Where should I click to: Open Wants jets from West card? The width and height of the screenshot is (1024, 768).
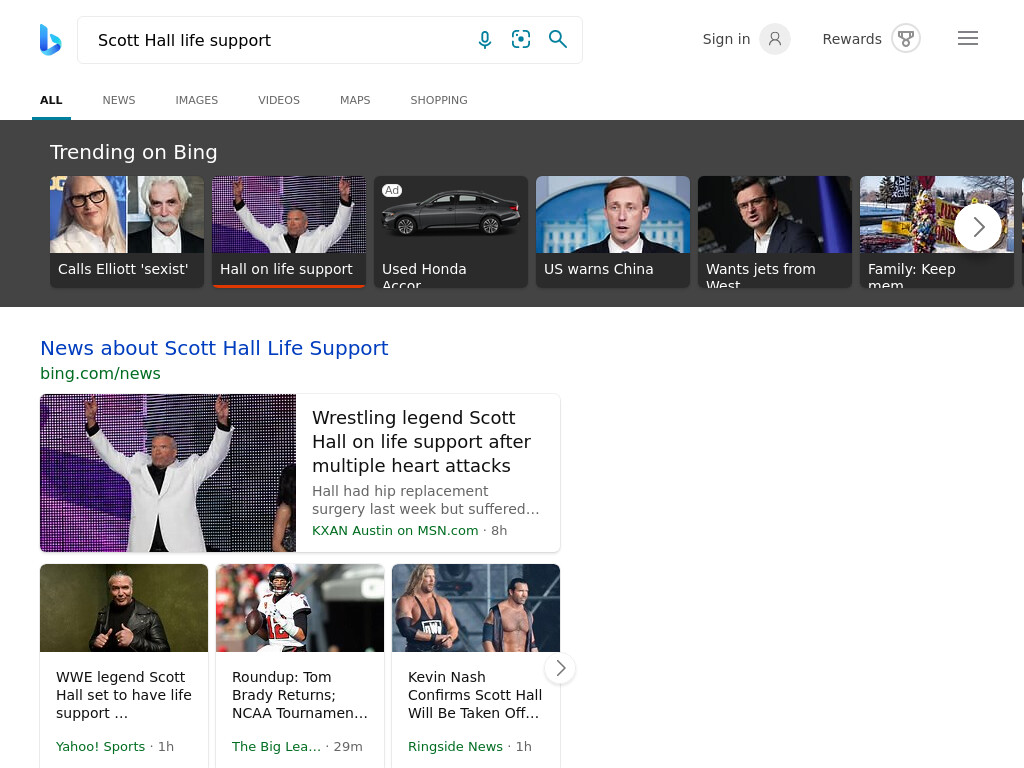point(775,231)
